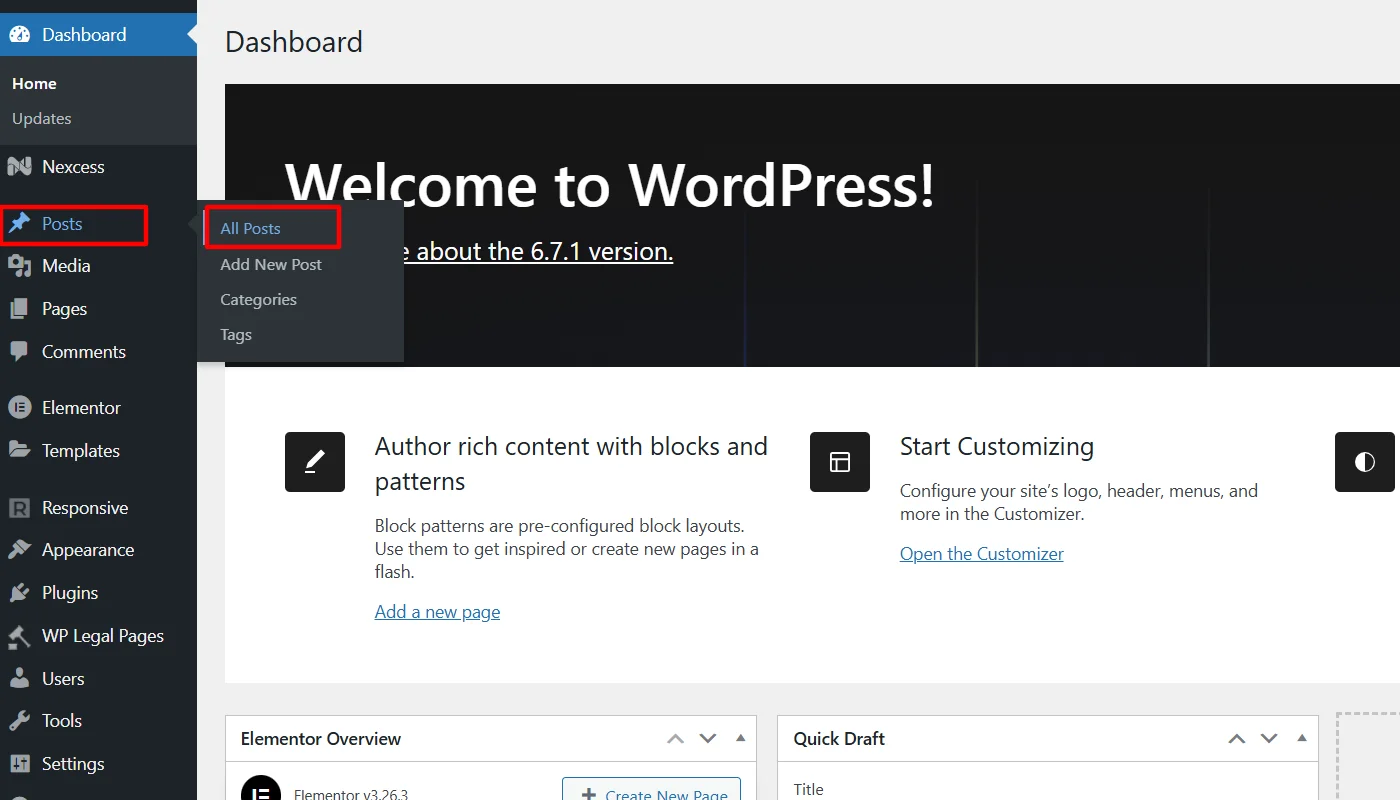The width and height of the screenshot is (1400, 800).
Task: Click the Tools wrench icon
Action: 19,721
